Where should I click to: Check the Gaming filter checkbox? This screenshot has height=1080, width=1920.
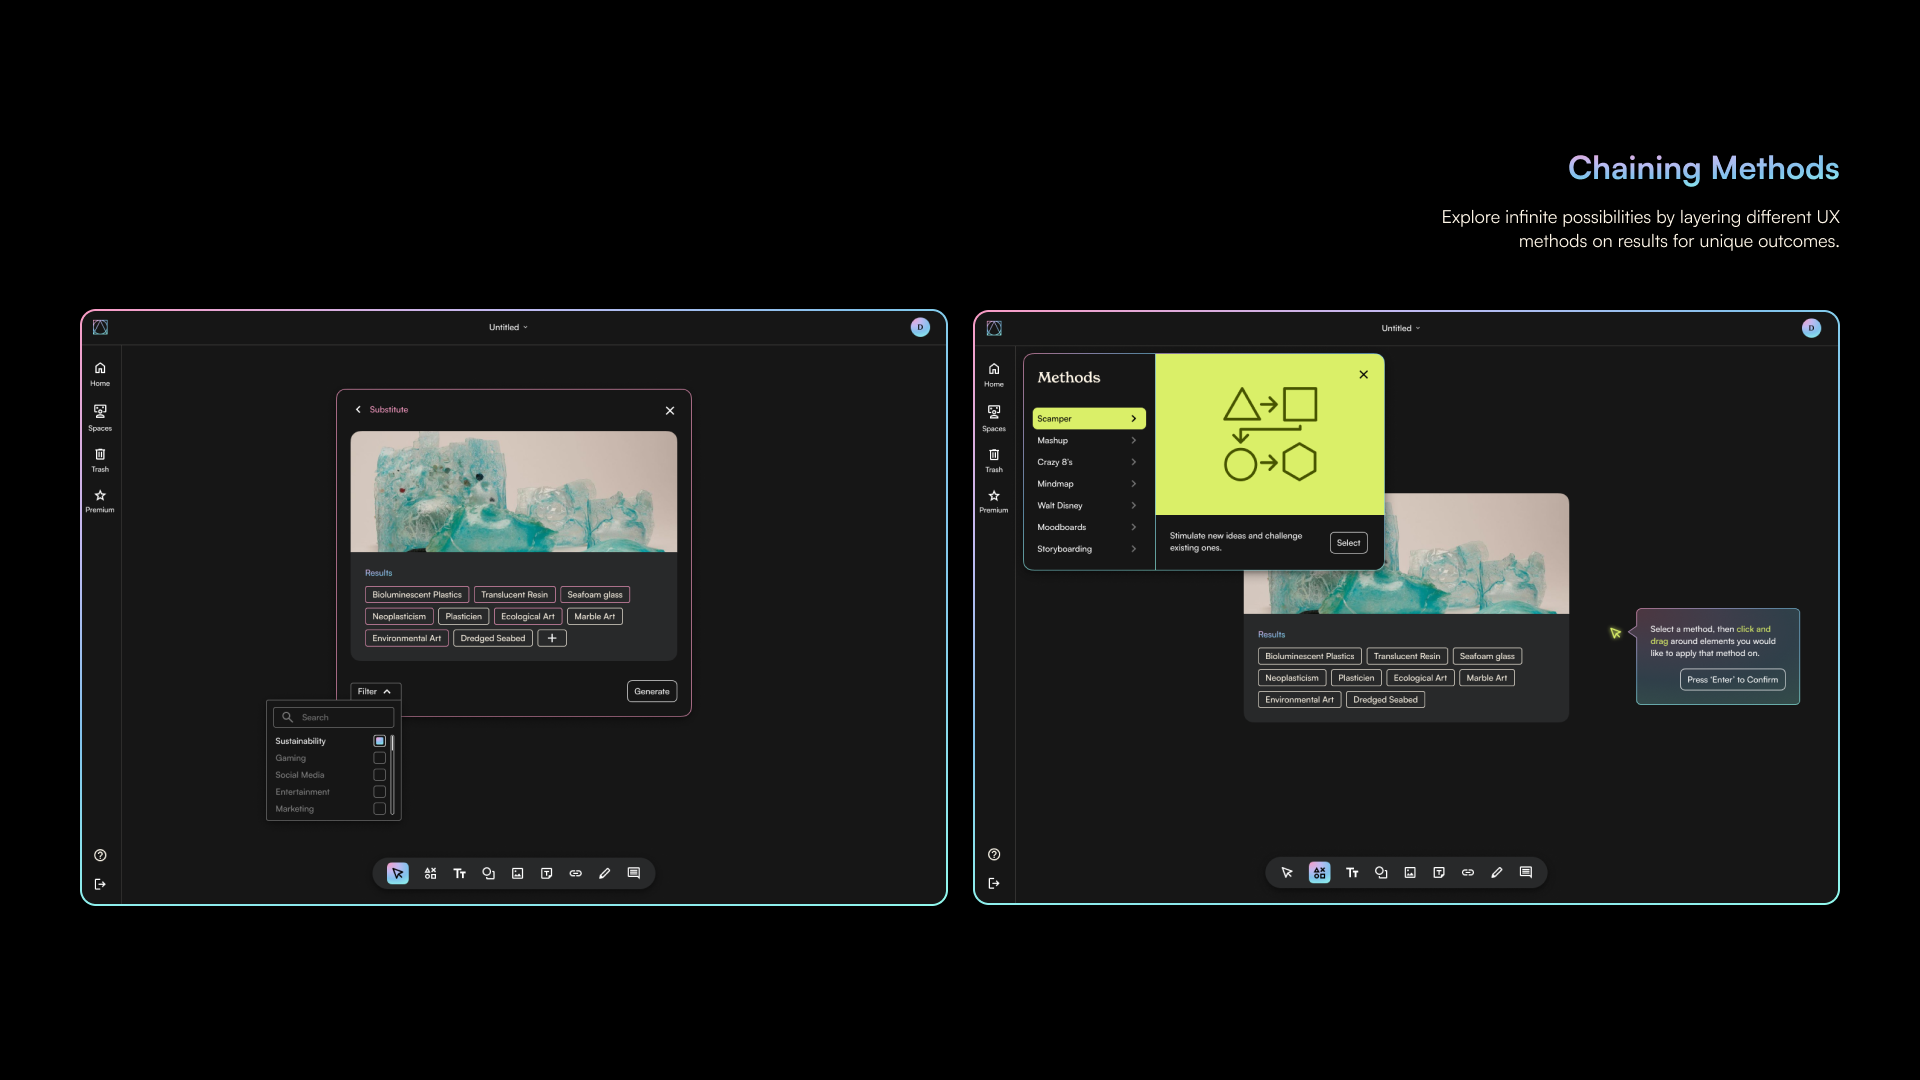[x=379, y=758]
